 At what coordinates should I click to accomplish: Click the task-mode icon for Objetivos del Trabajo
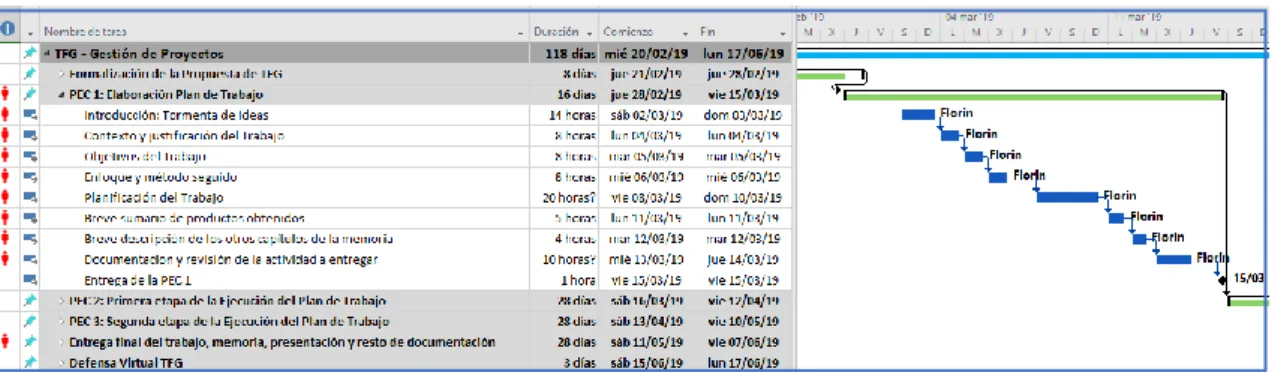pyautogui.click(x=30, y=157)
